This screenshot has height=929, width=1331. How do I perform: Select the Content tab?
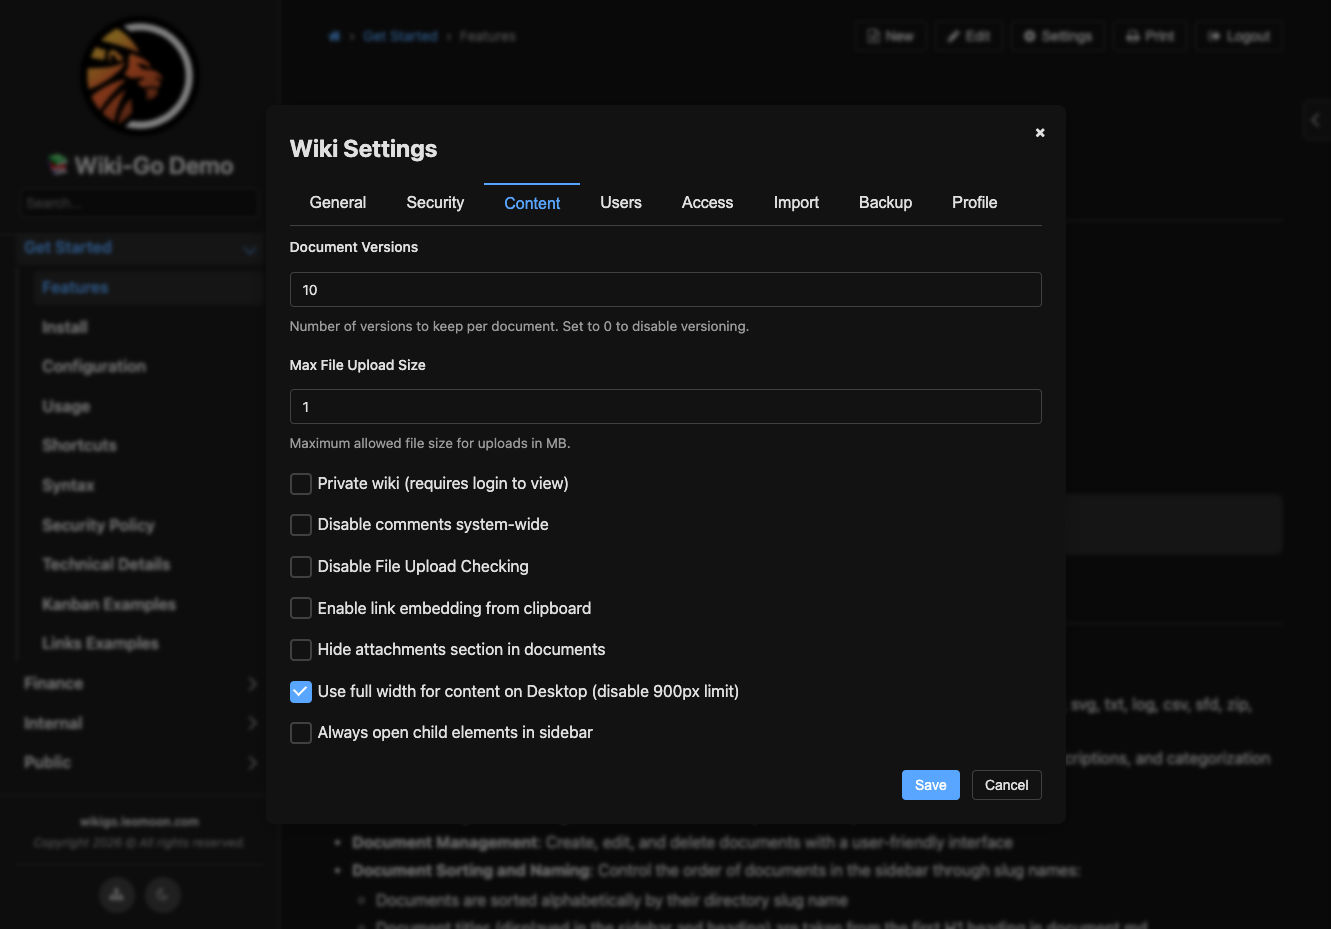coord(532,204)
